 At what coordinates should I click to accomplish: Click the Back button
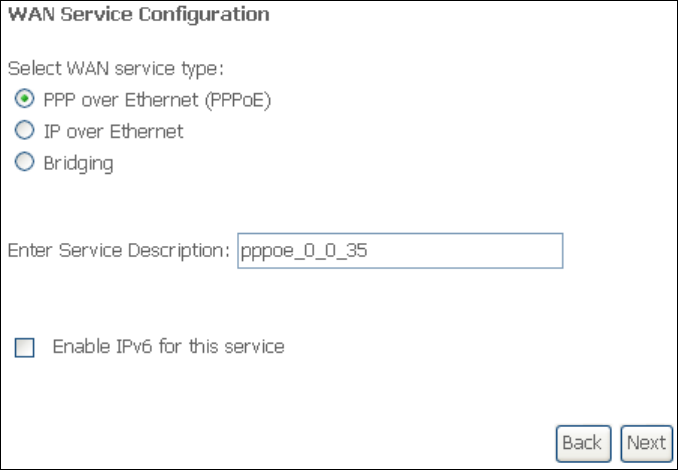(583, 443)
